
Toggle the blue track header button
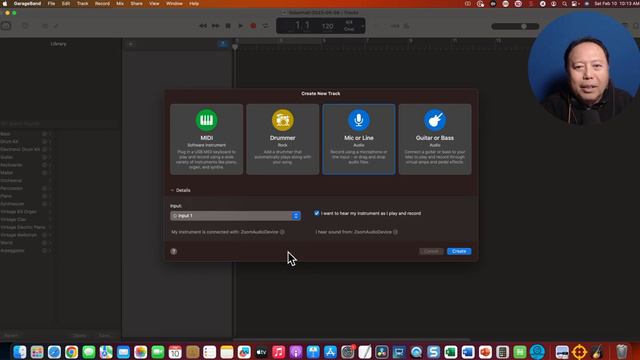(x=223, y=44)
